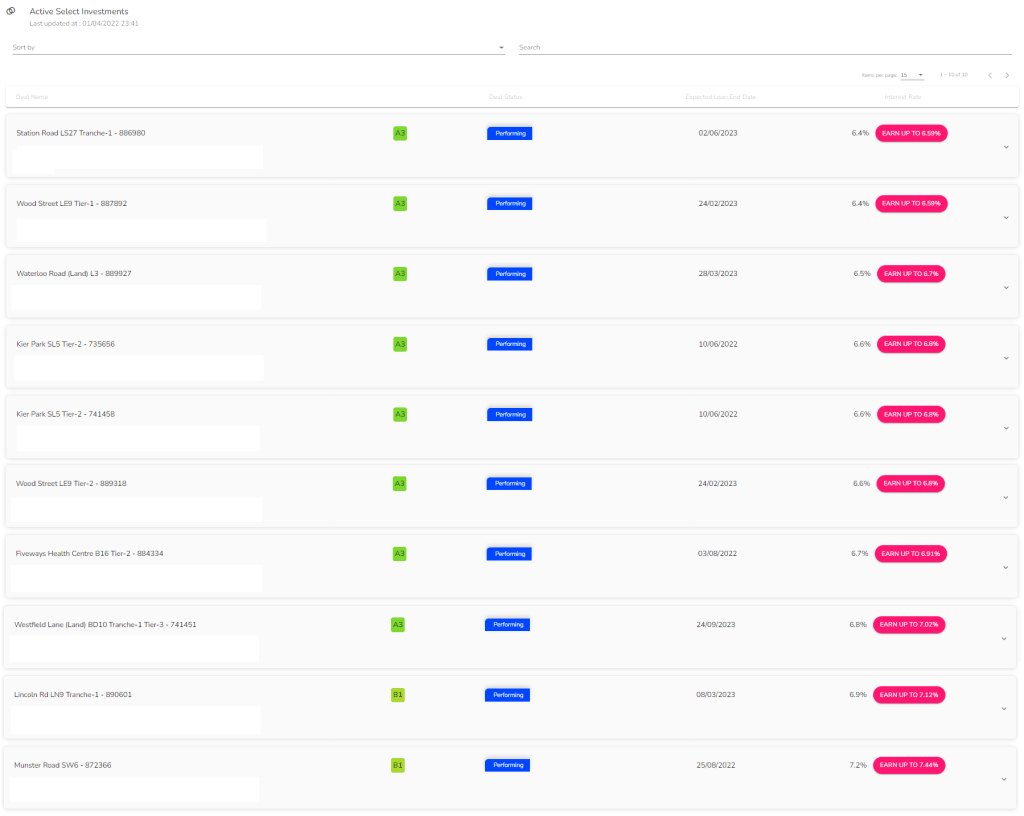Expand Kier Park SL5 Tier-2 735656 row
Image resolution: width=1024 pixels, height=816 pixels.
1005,358
